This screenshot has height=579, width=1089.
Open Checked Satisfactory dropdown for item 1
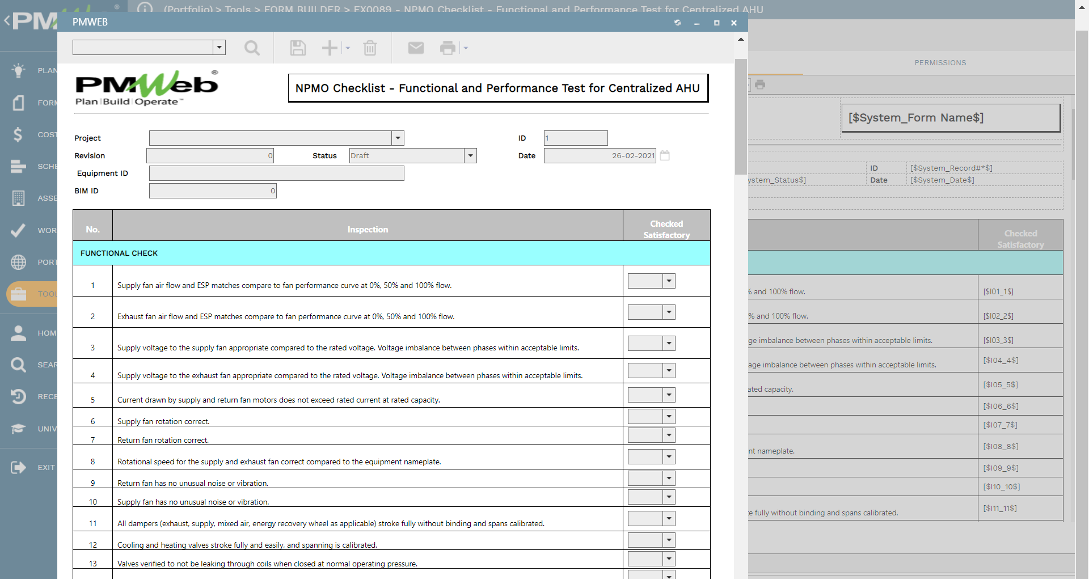669,281
